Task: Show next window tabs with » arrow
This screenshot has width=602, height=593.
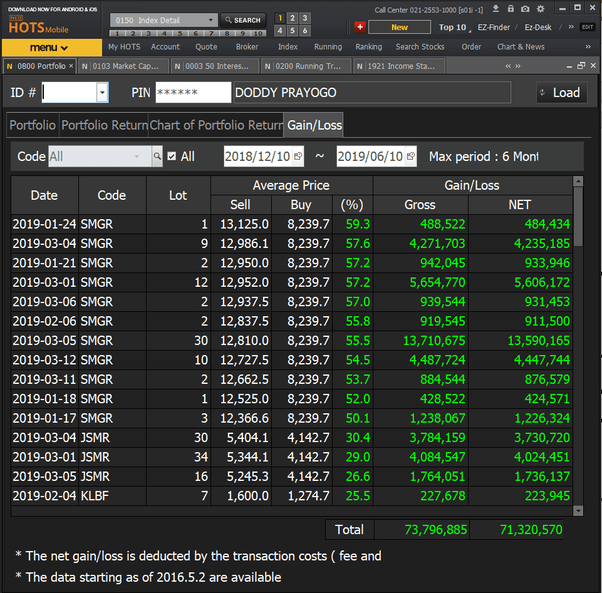Action: click(x=518, y=66)
